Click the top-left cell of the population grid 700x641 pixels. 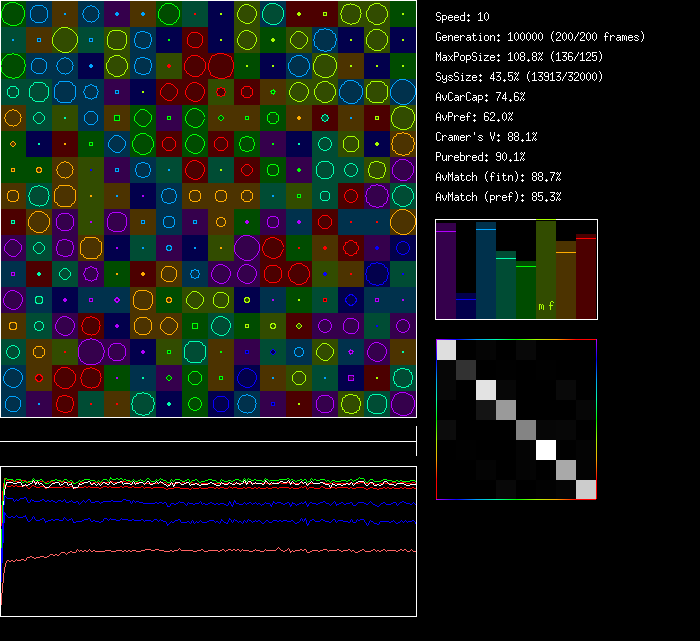pyautogui.click(x=13, y=14)
